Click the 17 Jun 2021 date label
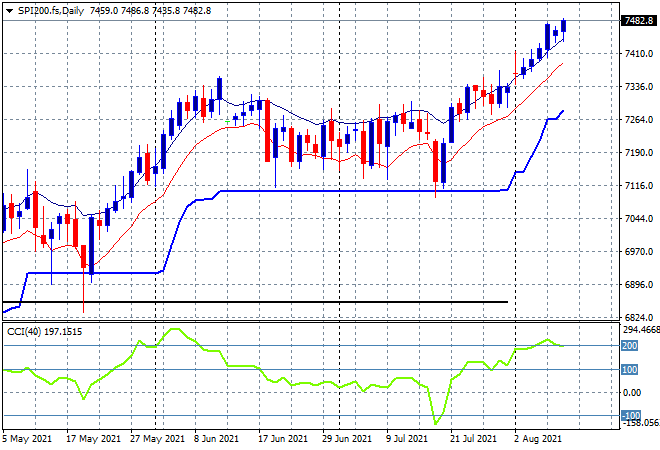The width and height of the screenshot is (660, 450). click(x=283, y=439)
